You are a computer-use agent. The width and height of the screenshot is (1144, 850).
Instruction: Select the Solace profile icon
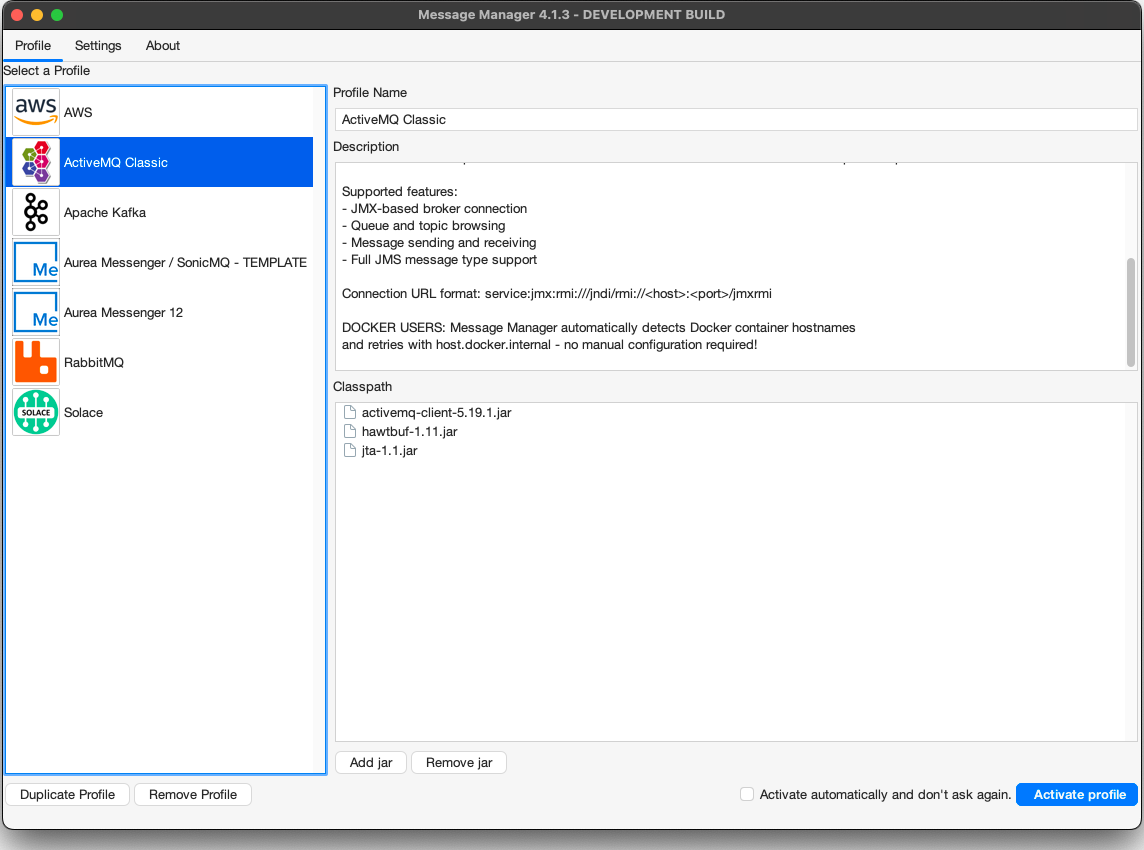(x=35, y=412)
